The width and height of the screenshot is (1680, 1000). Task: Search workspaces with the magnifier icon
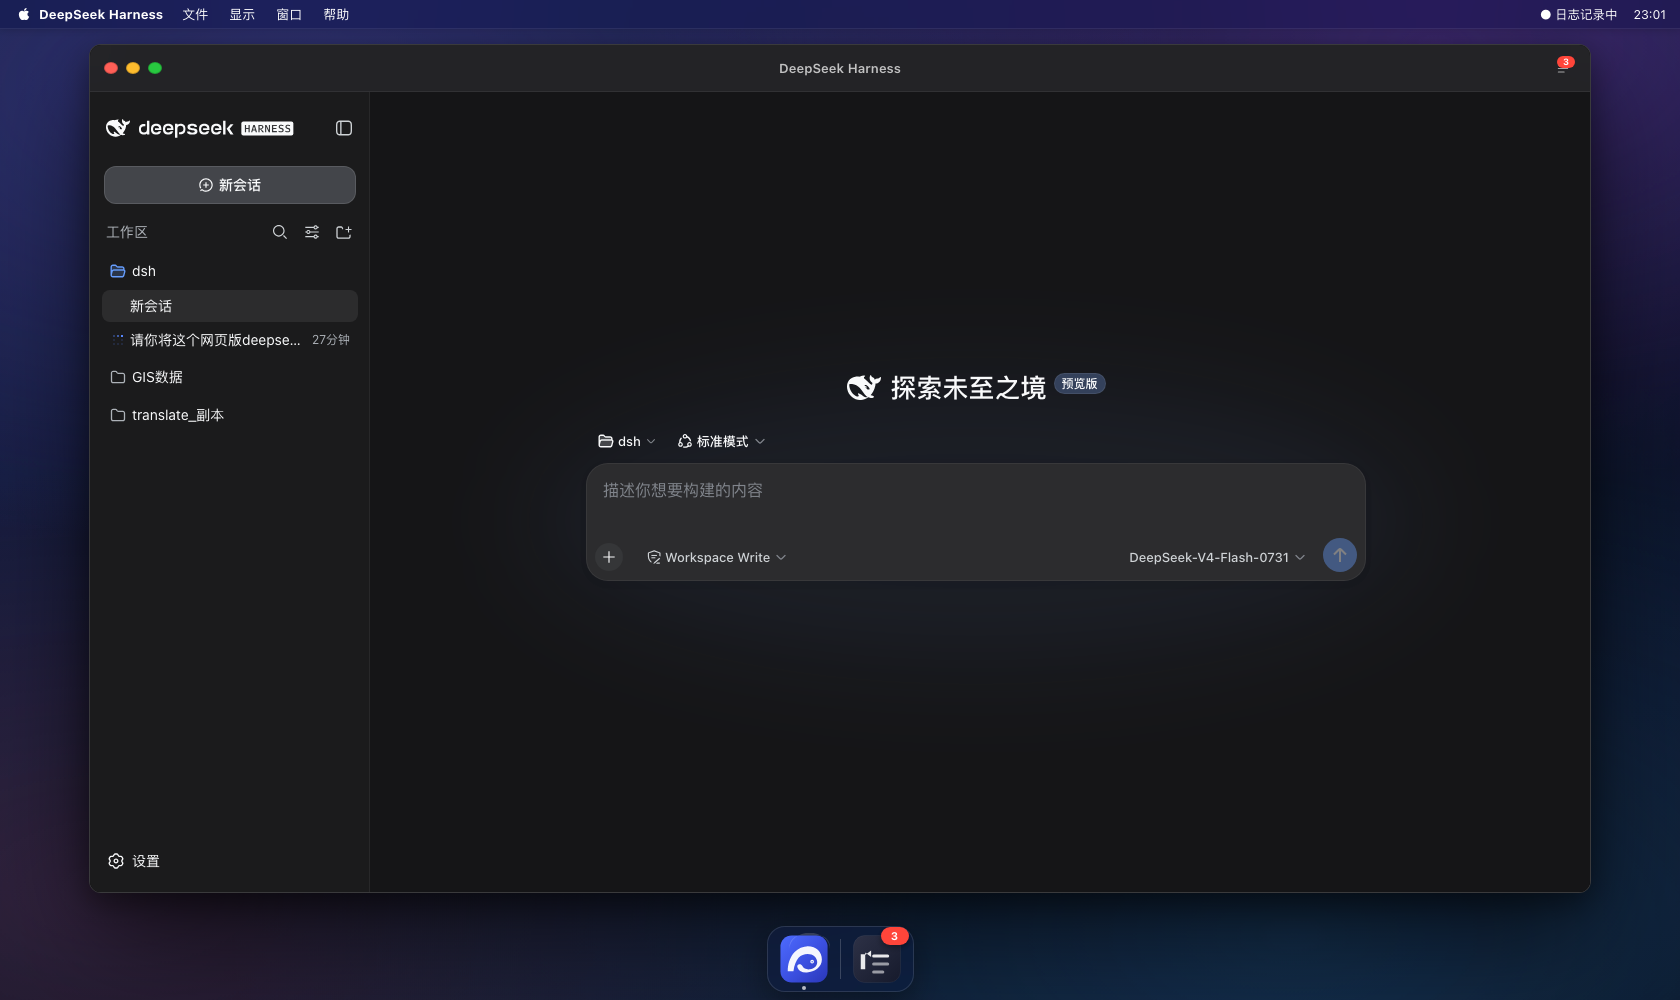click(x=280, y=232)
